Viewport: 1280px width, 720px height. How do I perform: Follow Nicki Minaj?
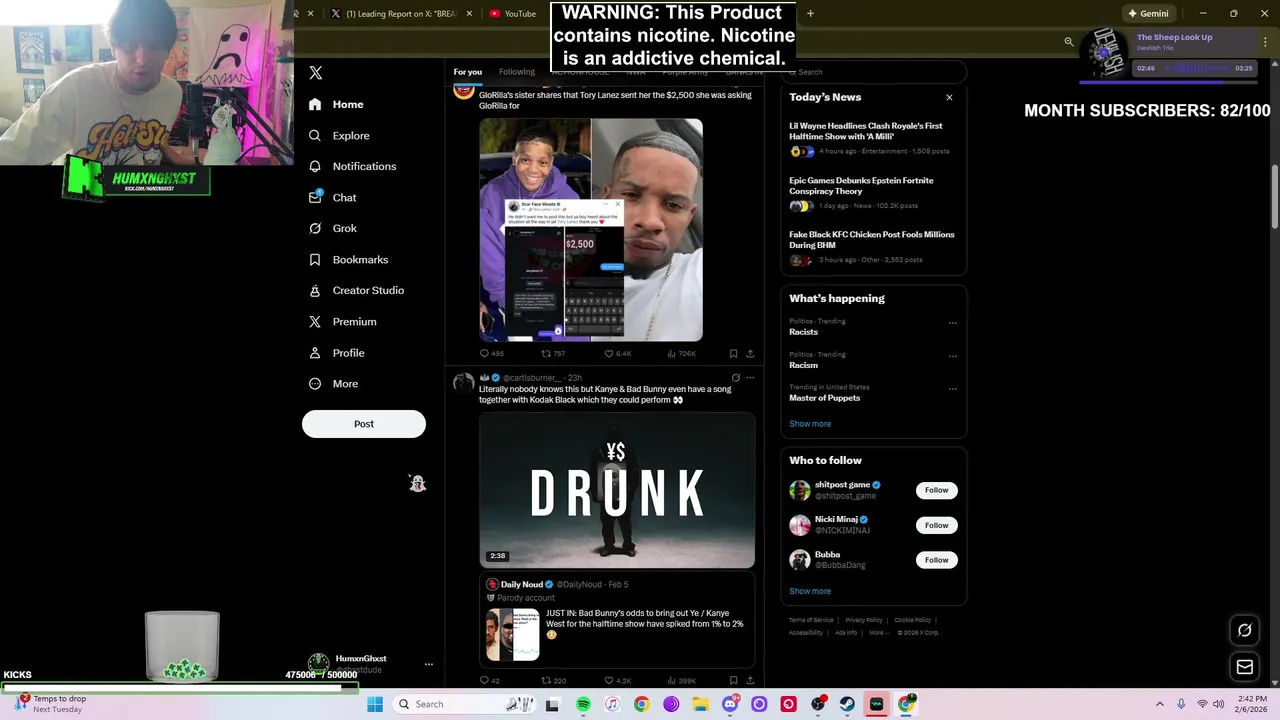(936, 525)
